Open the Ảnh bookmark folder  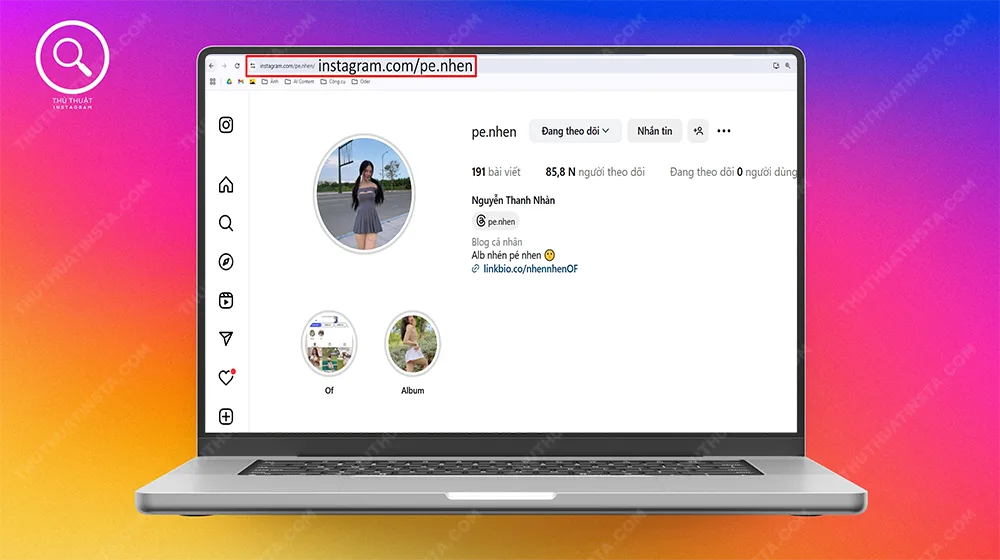(x=270, y=82)
